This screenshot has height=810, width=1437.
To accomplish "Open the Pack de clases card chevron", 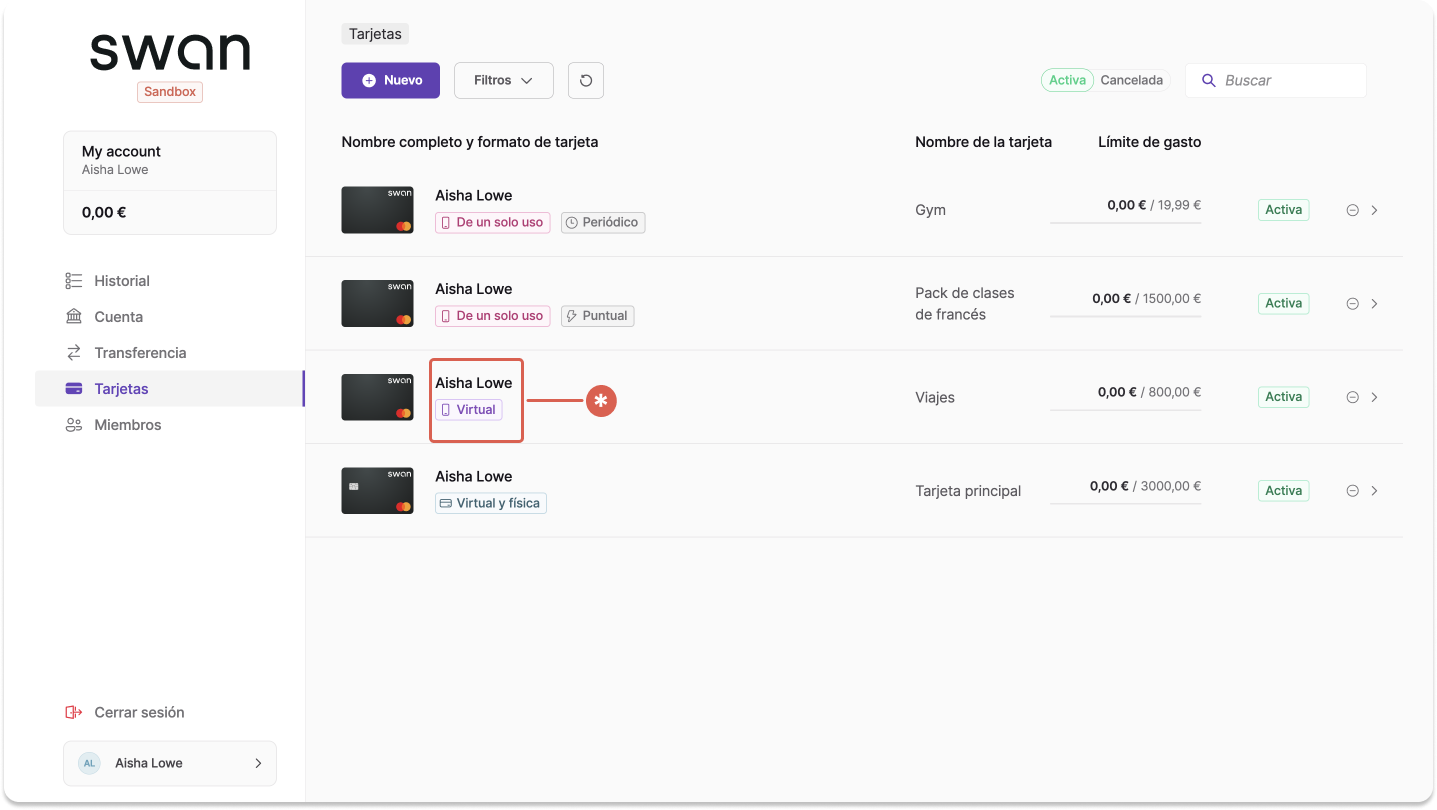I will click(x=1375, y=304).
